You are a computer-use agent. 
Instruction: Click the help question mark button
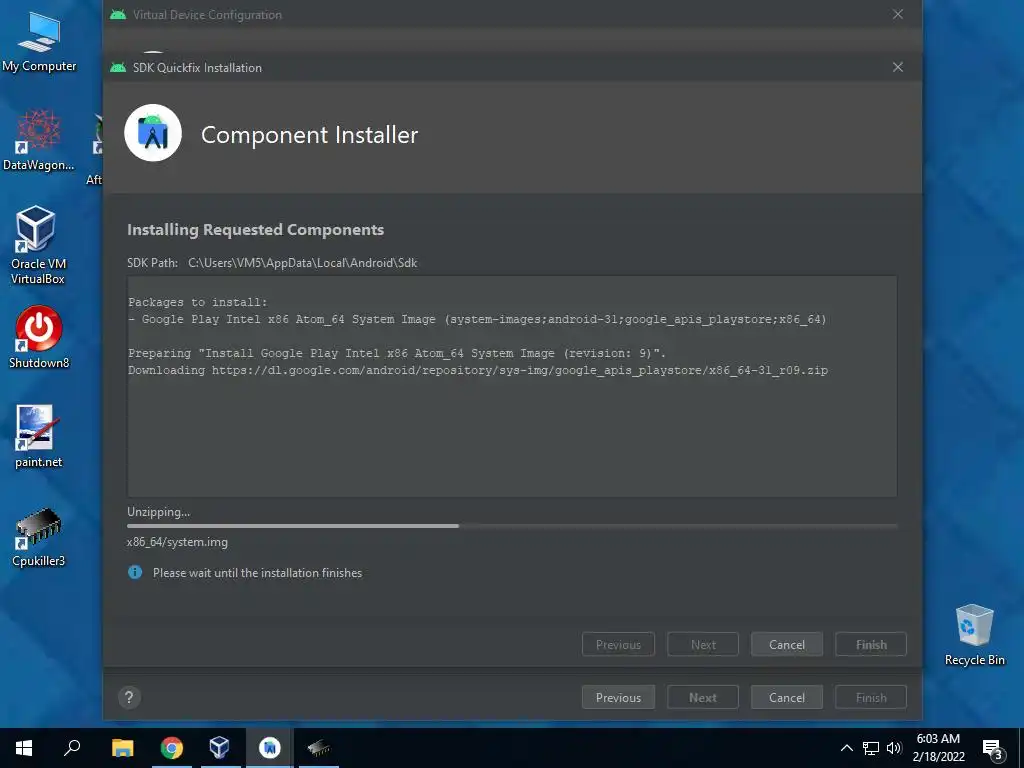click(129, 697)
